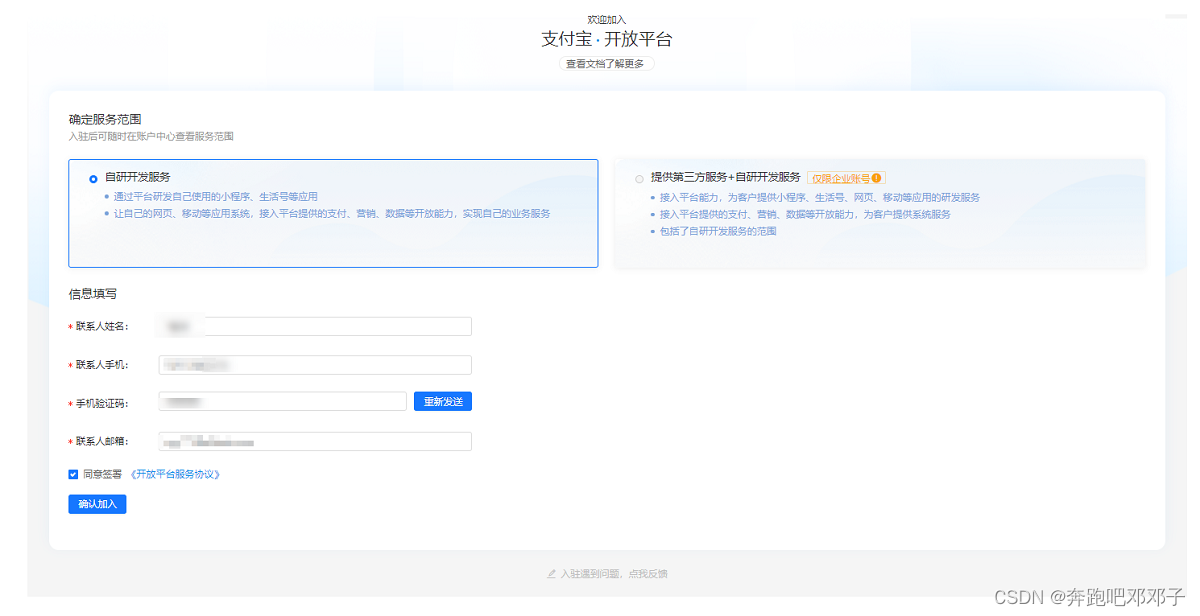Select the 自研开发服务 radio button
This screenshot has width=1200, height=616.
pos(93,179)
